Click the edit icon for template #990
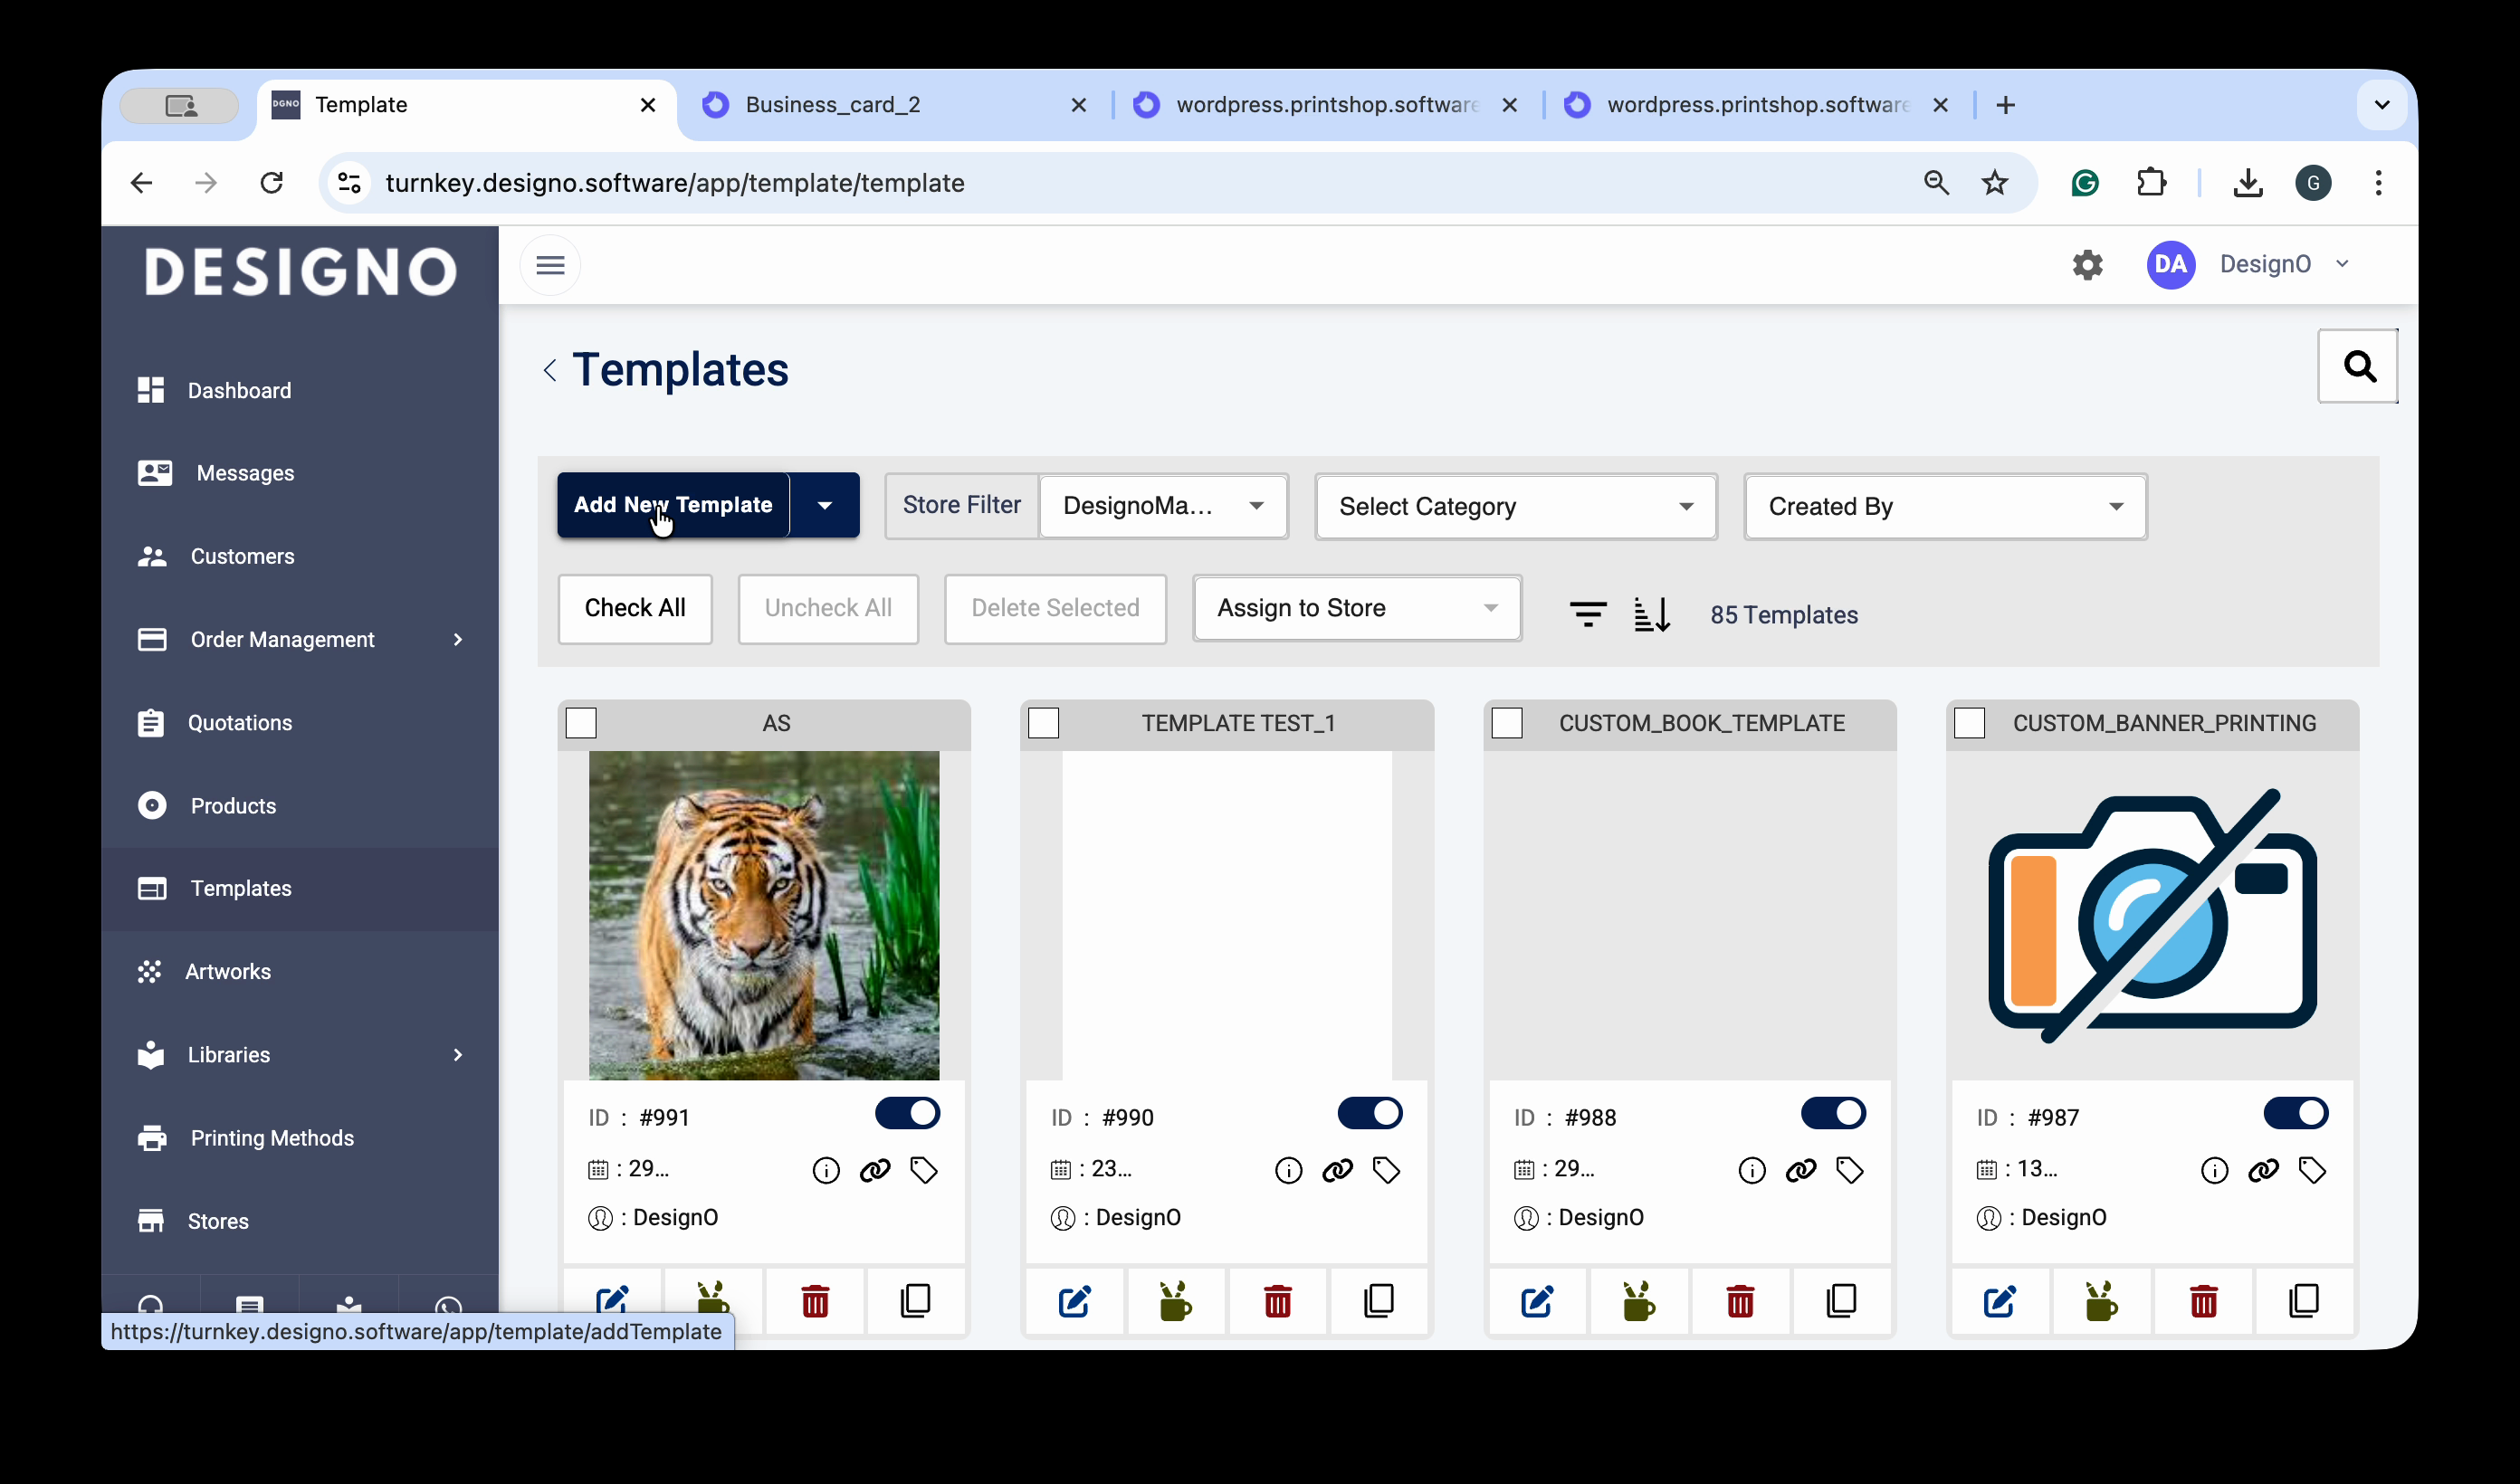 pyautogui.click(x=1074, y=1301)
